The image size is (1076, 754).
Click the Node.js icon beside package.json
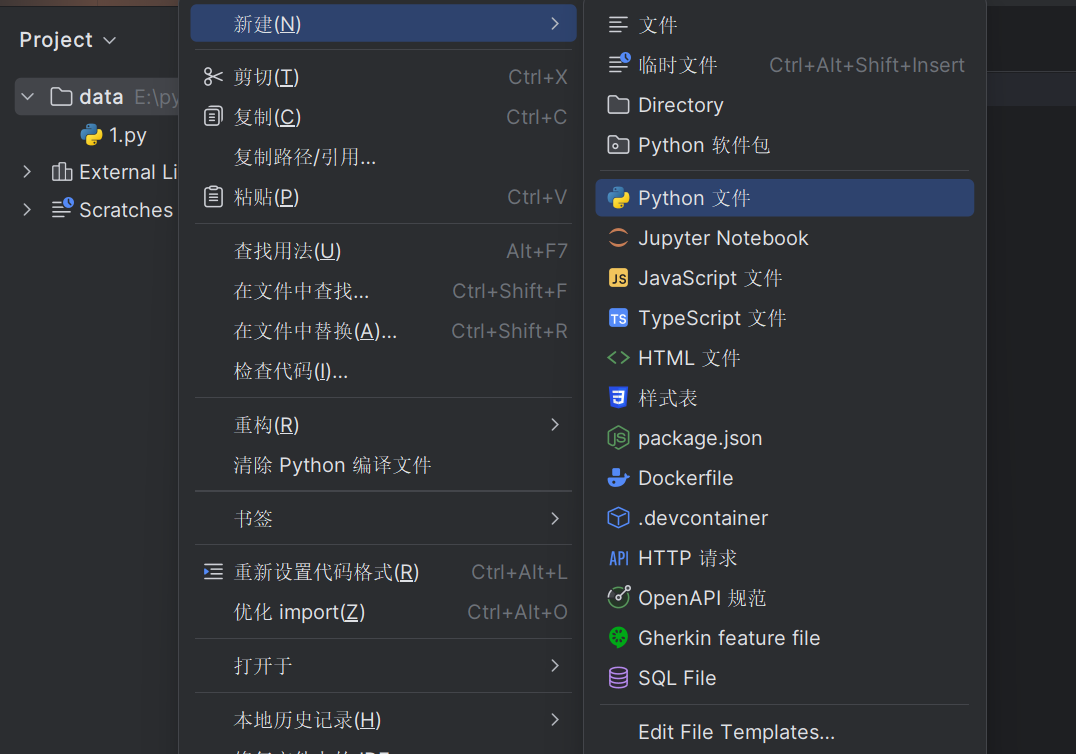tap(618, 438)
